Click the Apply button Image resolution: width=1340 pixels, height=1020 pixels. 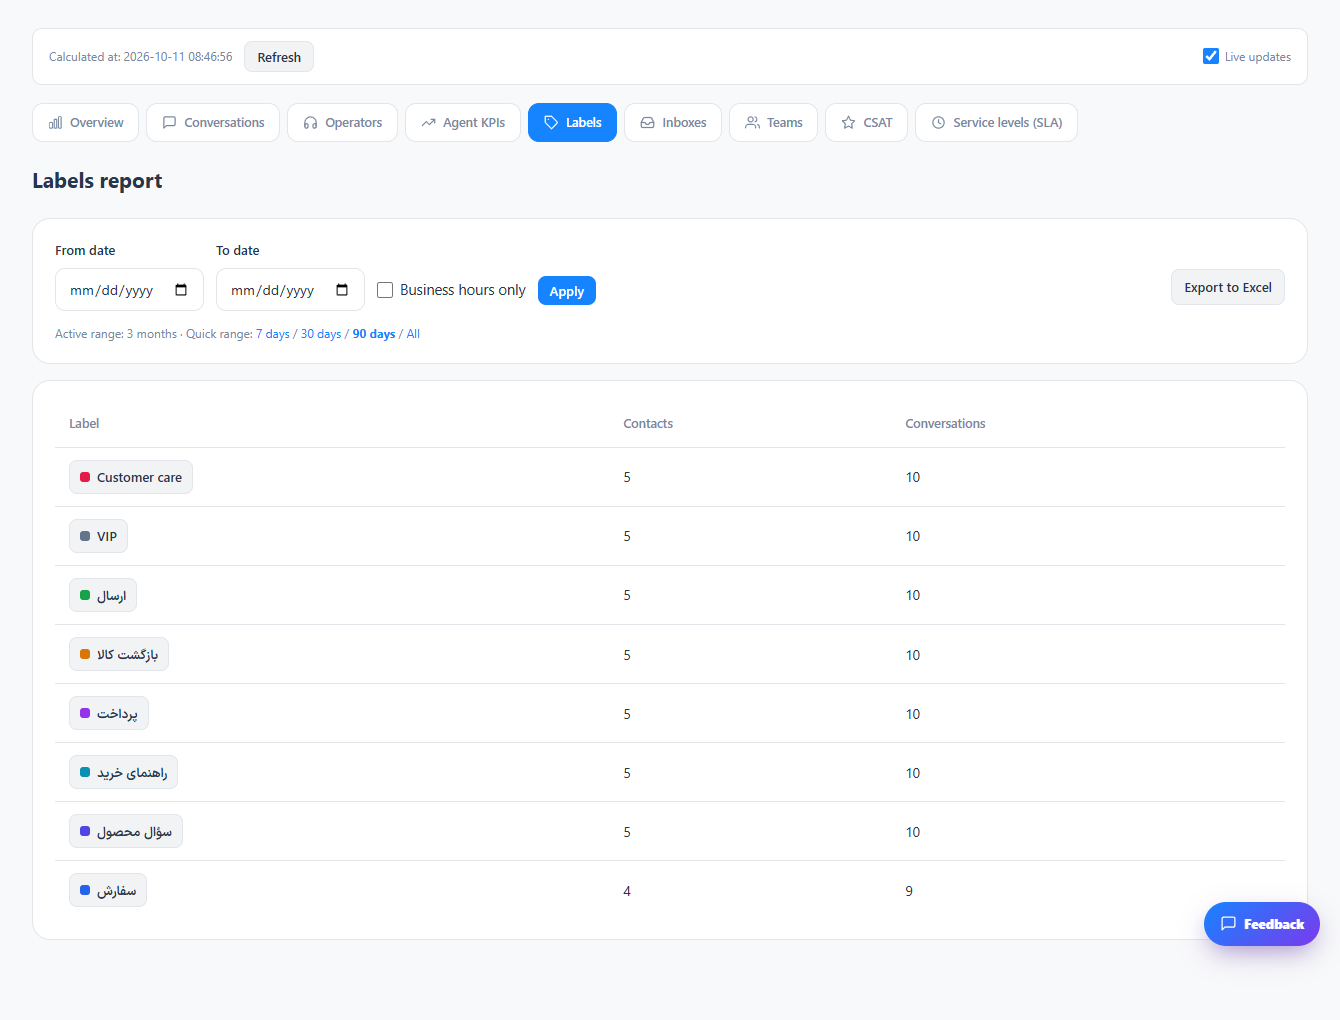pyautogui.click(x=567, y=291)
